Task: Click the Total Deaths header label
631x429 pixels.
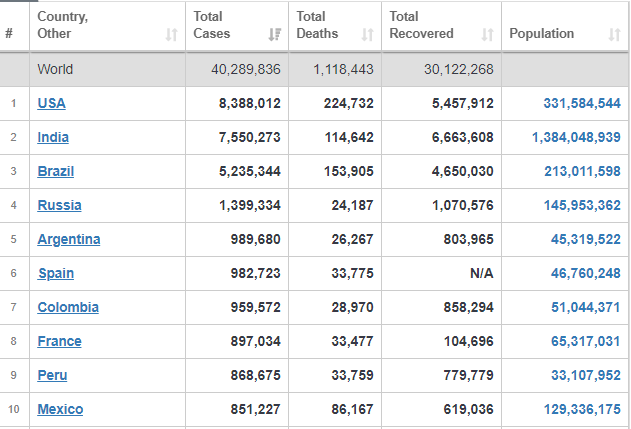Action: [x=317, y=25]
